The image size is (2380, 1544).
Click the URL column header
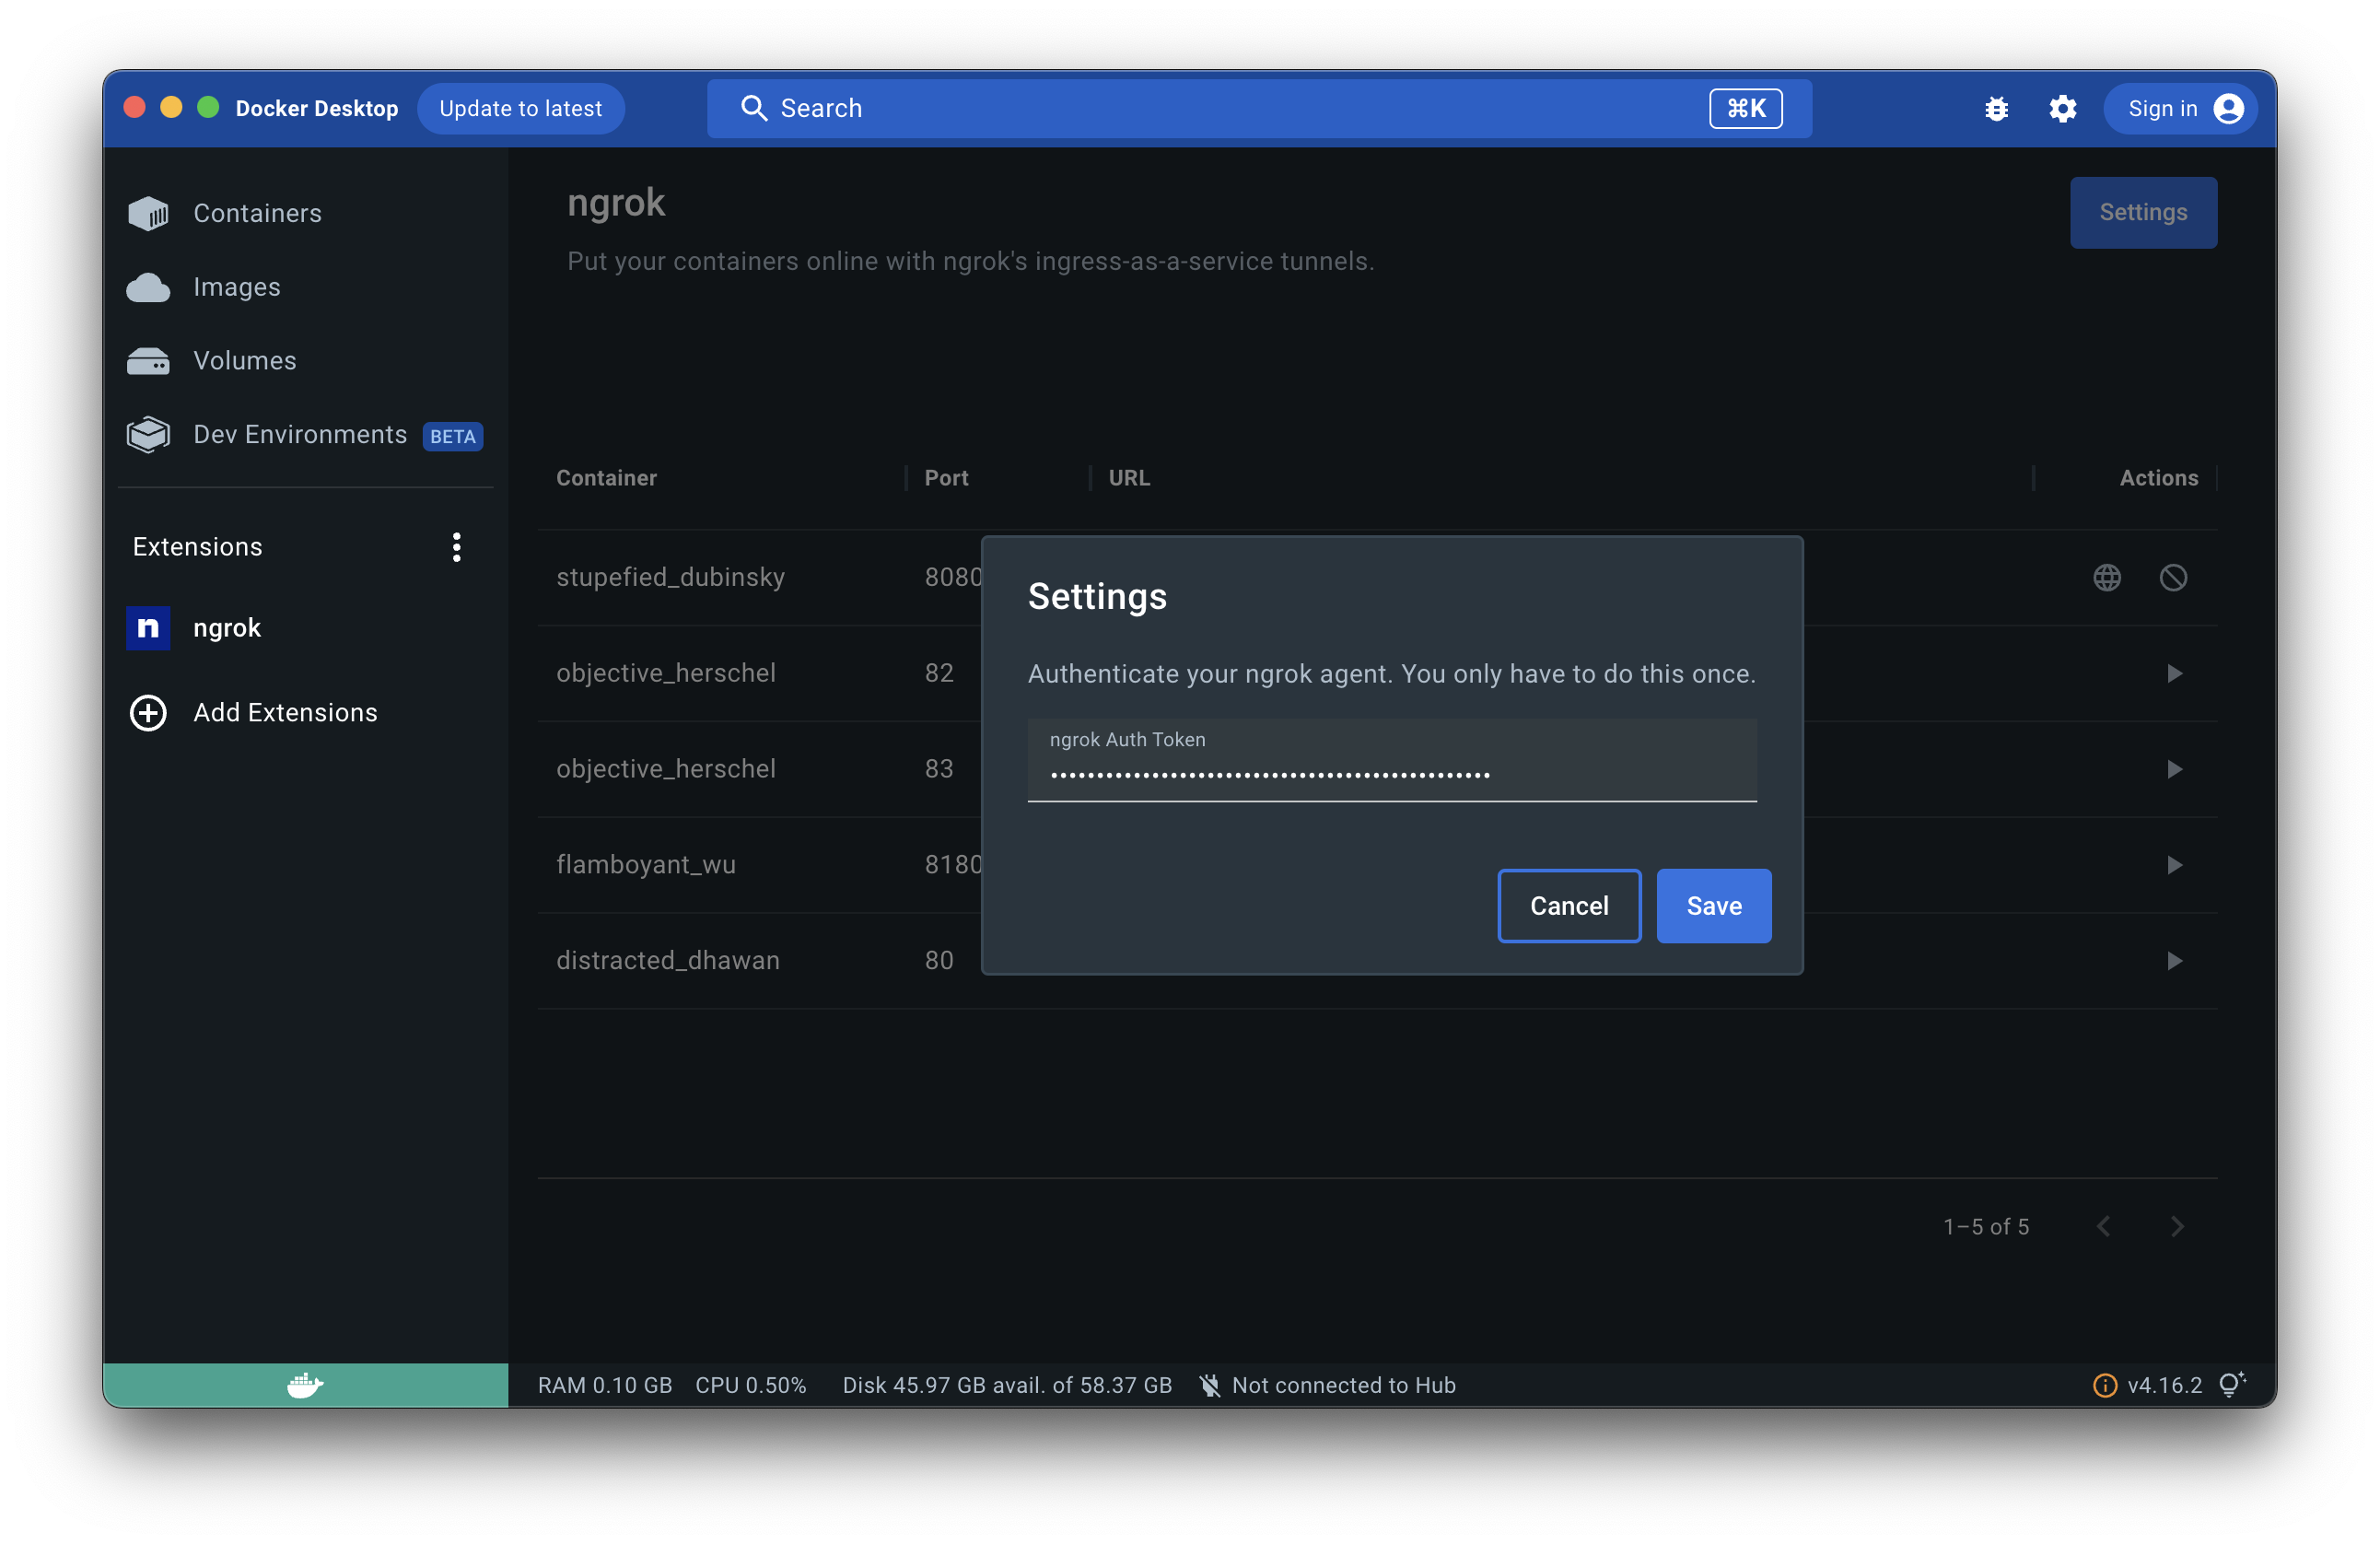(x=1129, y=478)
